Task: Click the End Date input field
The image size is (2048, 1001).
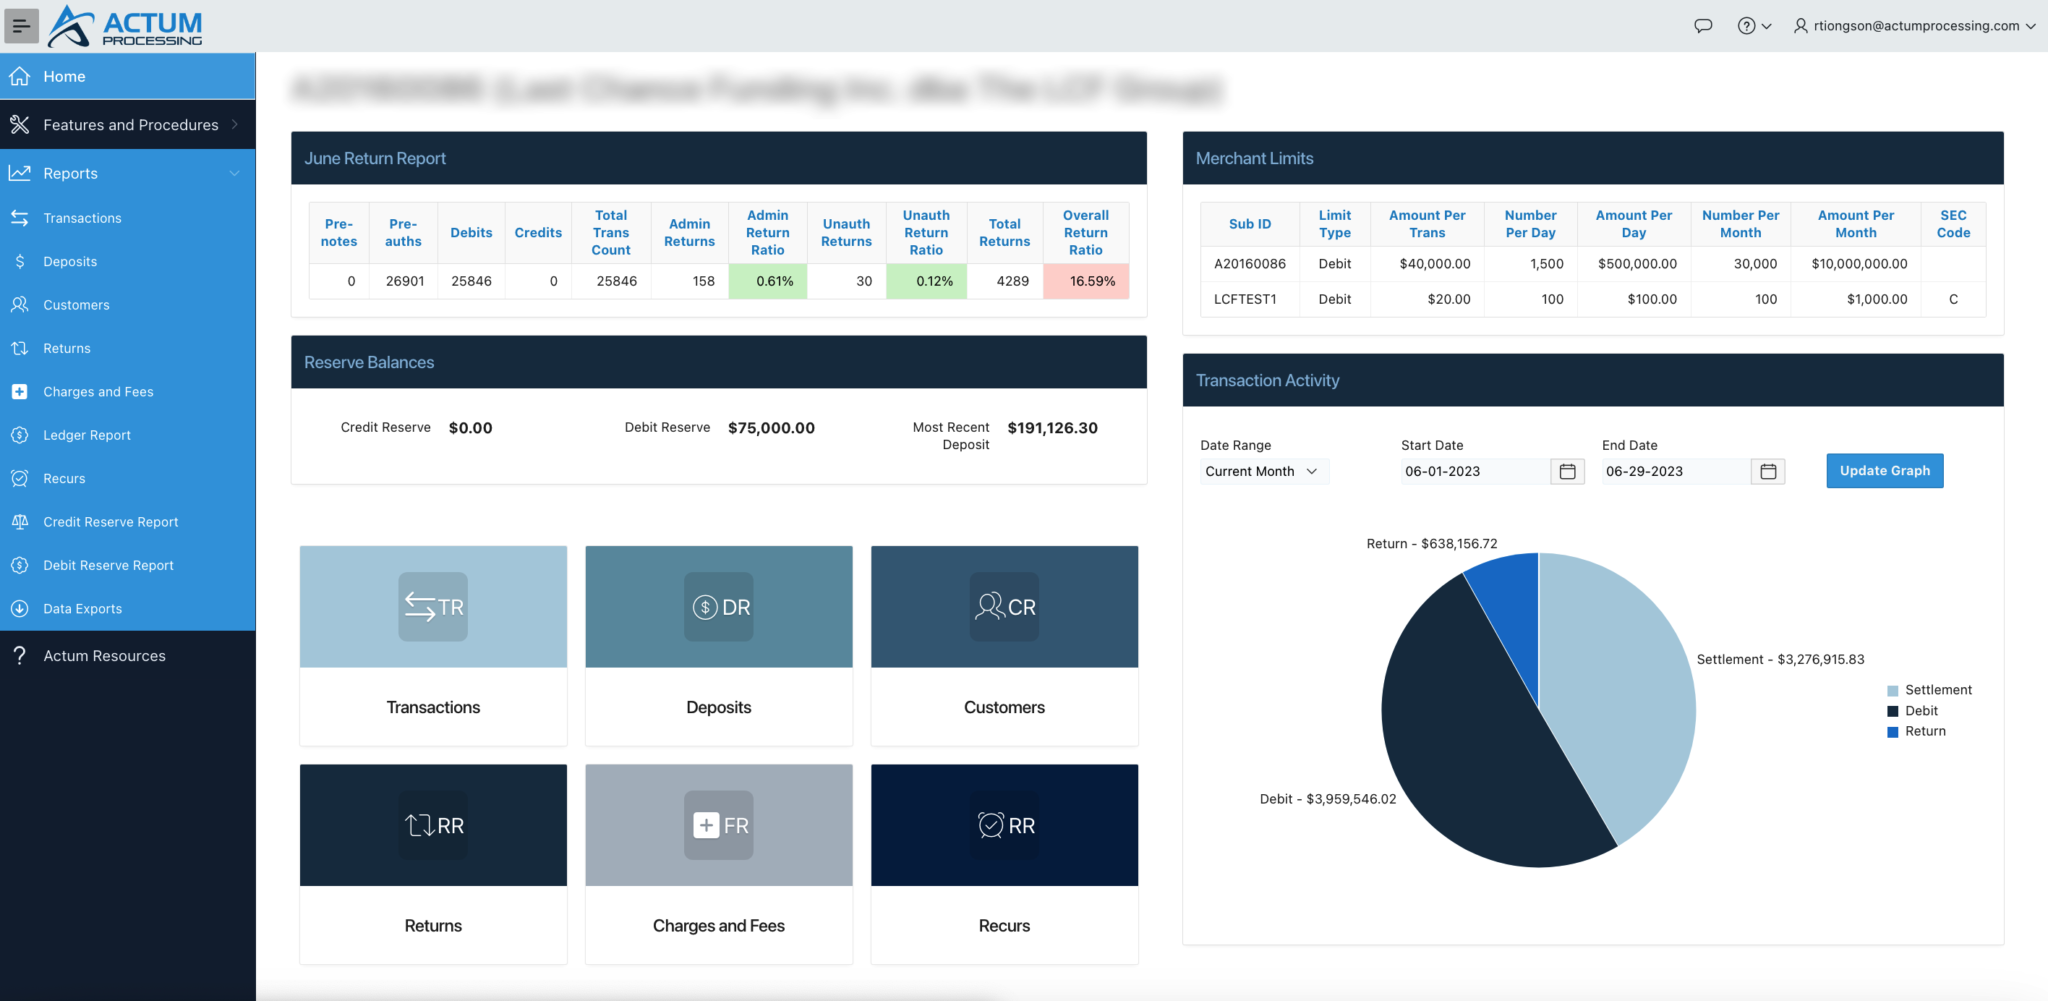Action: [x=1676, y=471]
